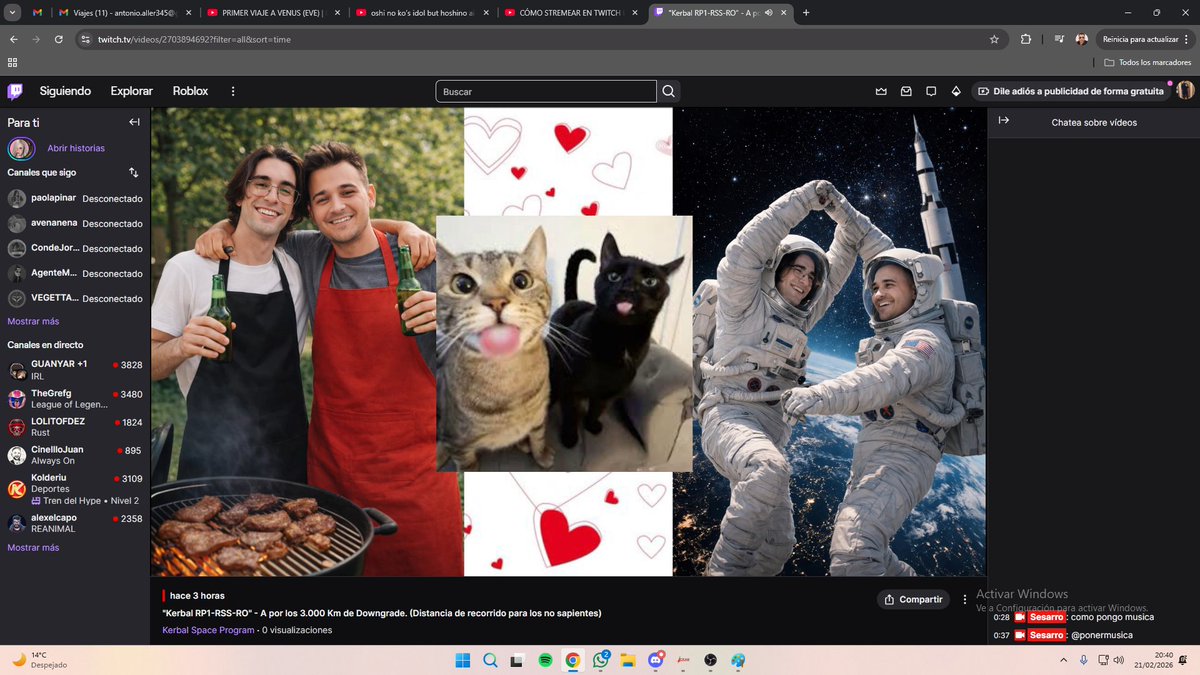Bookmark this page with star icon
This screenshot has height=675, width=1200.
[994, 39]
